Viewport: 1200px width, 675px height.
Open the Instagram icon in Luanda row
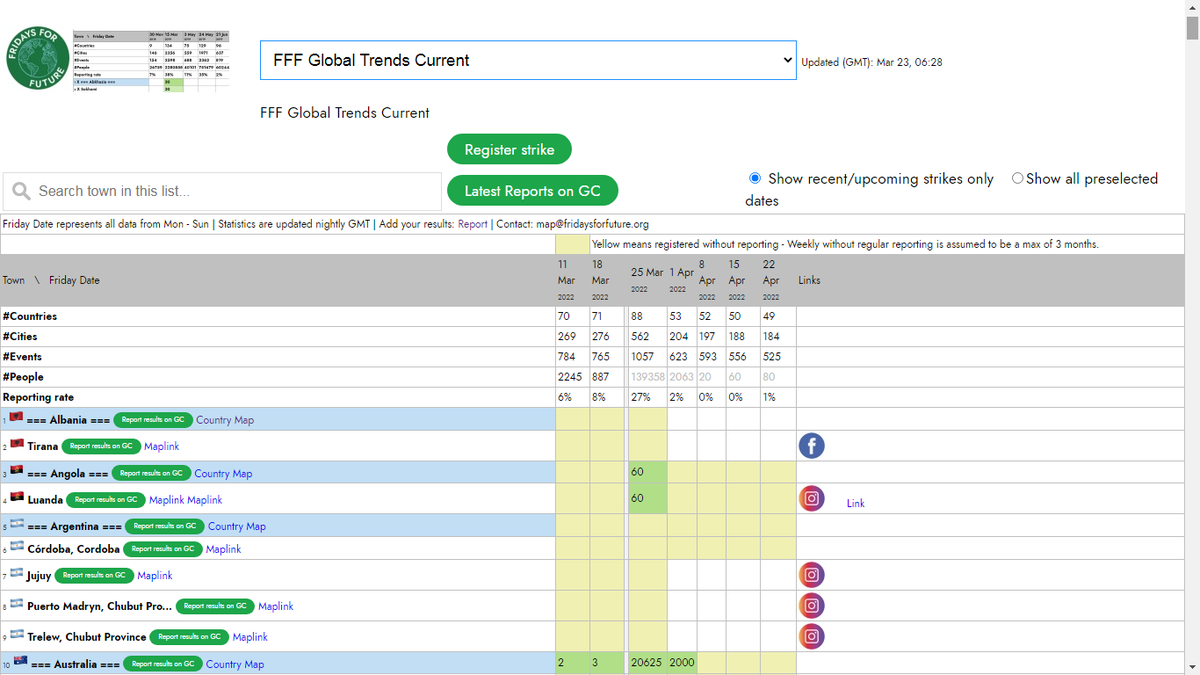[812, 498]
